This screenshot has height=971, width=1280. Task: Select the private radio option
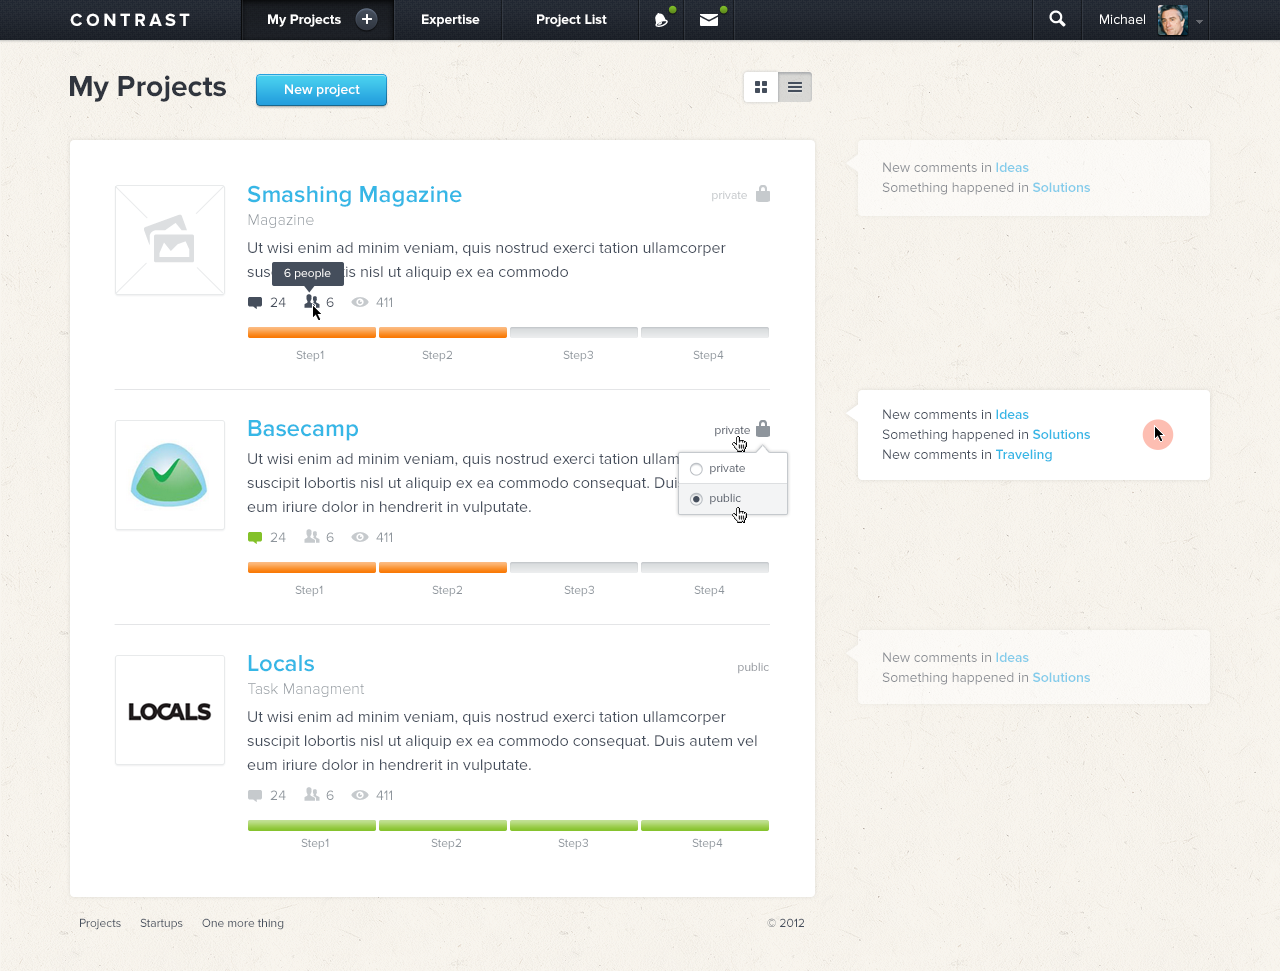point(697,469)
